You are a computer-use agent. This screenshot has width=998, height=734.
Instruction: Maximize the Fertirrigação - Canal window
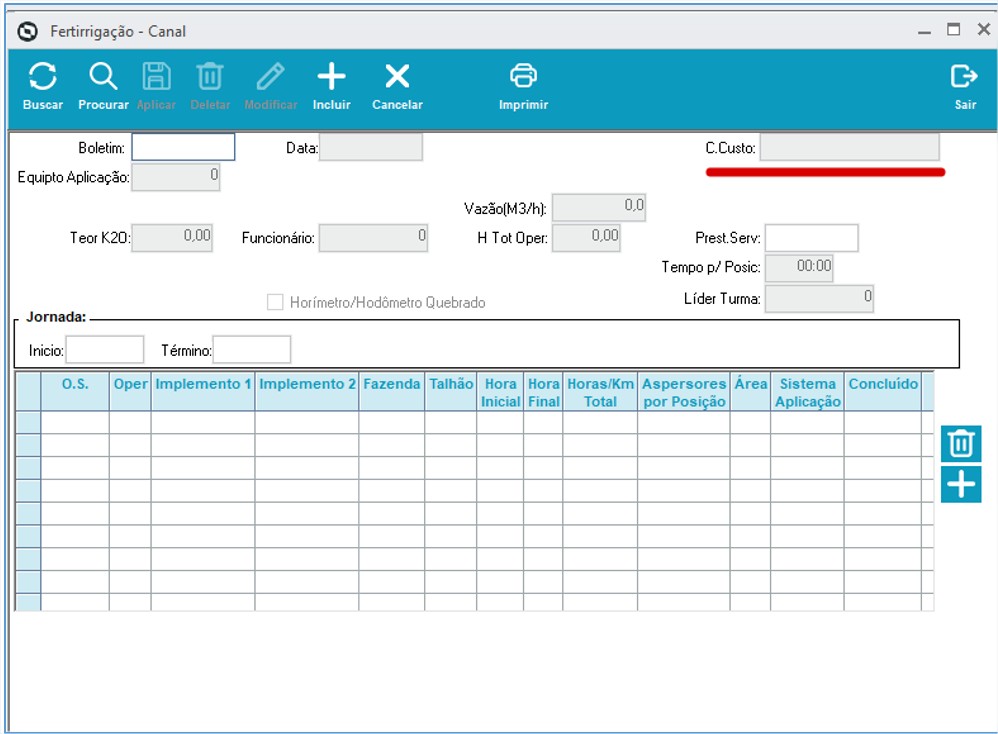(953, 29)
